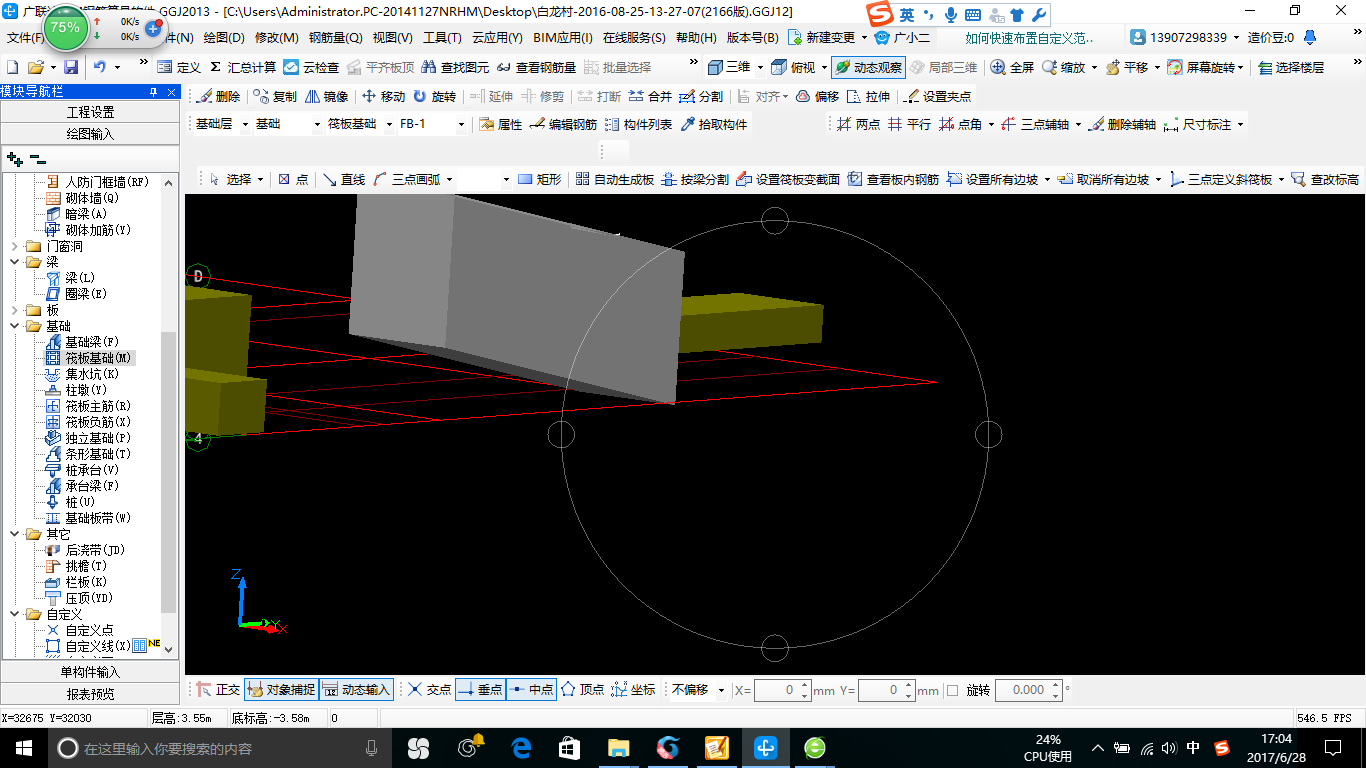Expand the 门窗洞 tree node
This screenshot has width=1366, height=768.
pyautogui.click(x=14, y=246)
